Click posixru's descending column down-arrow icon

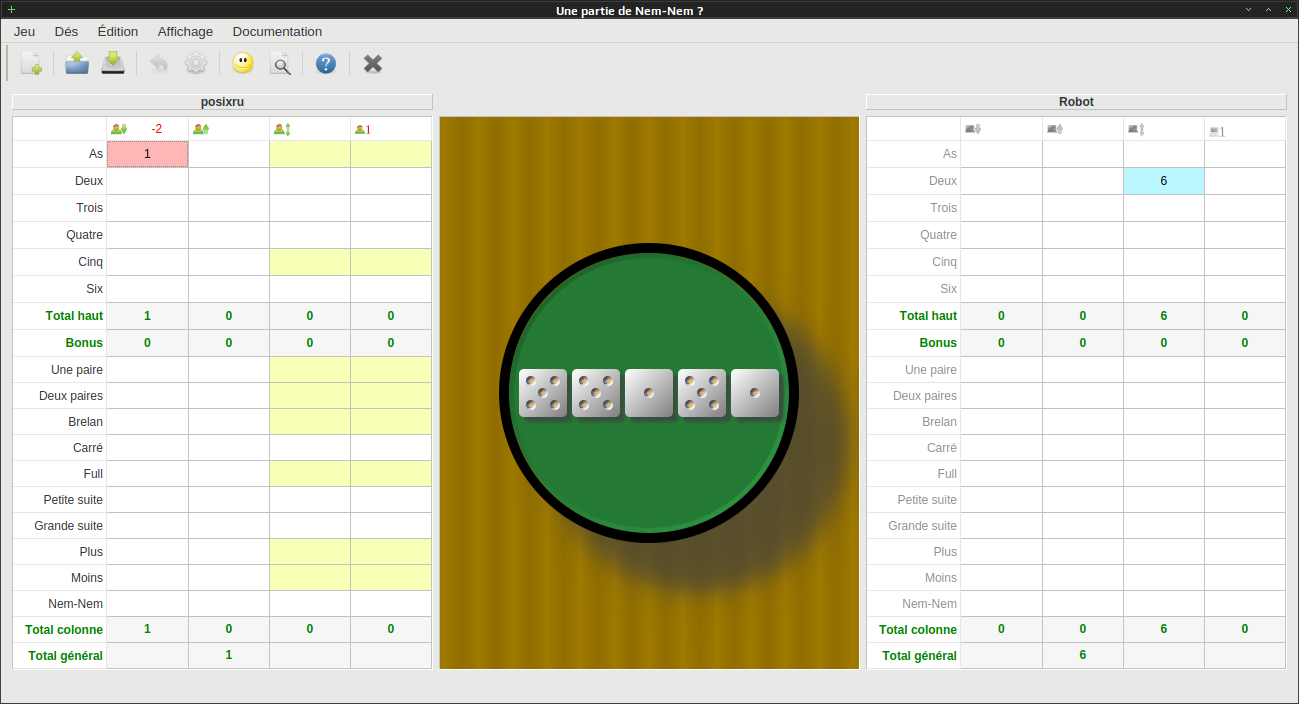pos(119,129)
